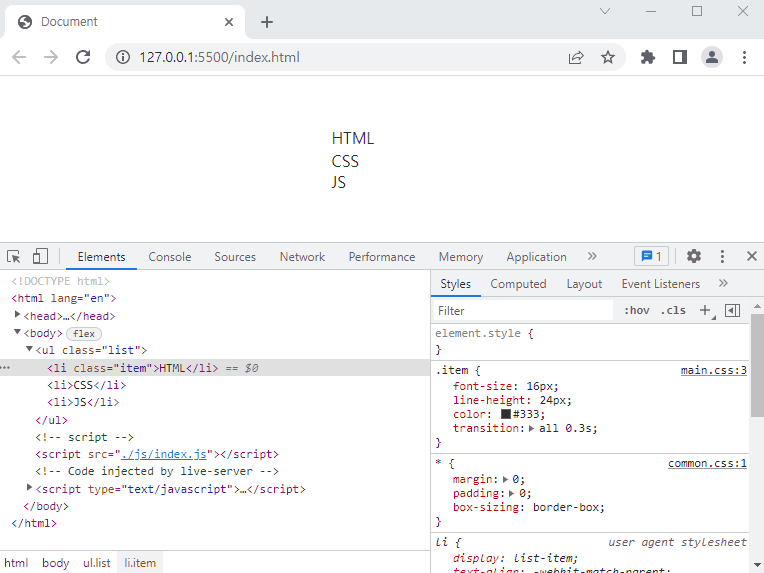764x573 pixels.
Task: Select the Styles tab
Action: (x=455, y=284)
